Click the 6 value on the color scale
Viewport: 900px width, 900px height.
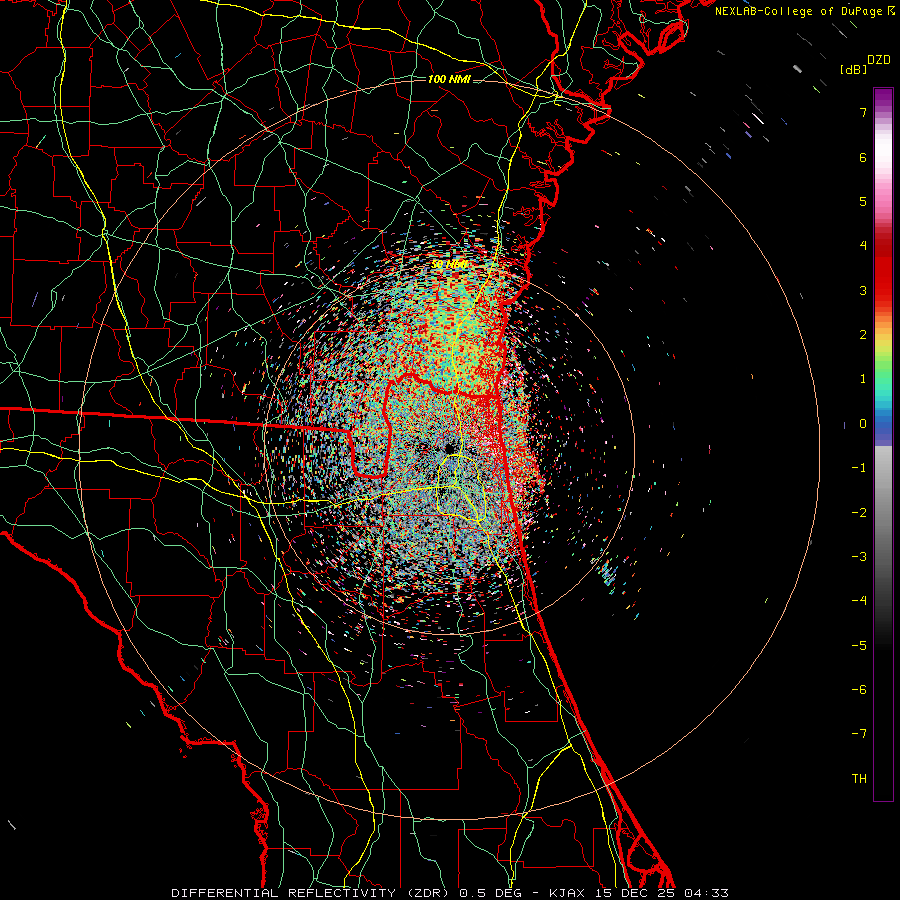(863, 157)
